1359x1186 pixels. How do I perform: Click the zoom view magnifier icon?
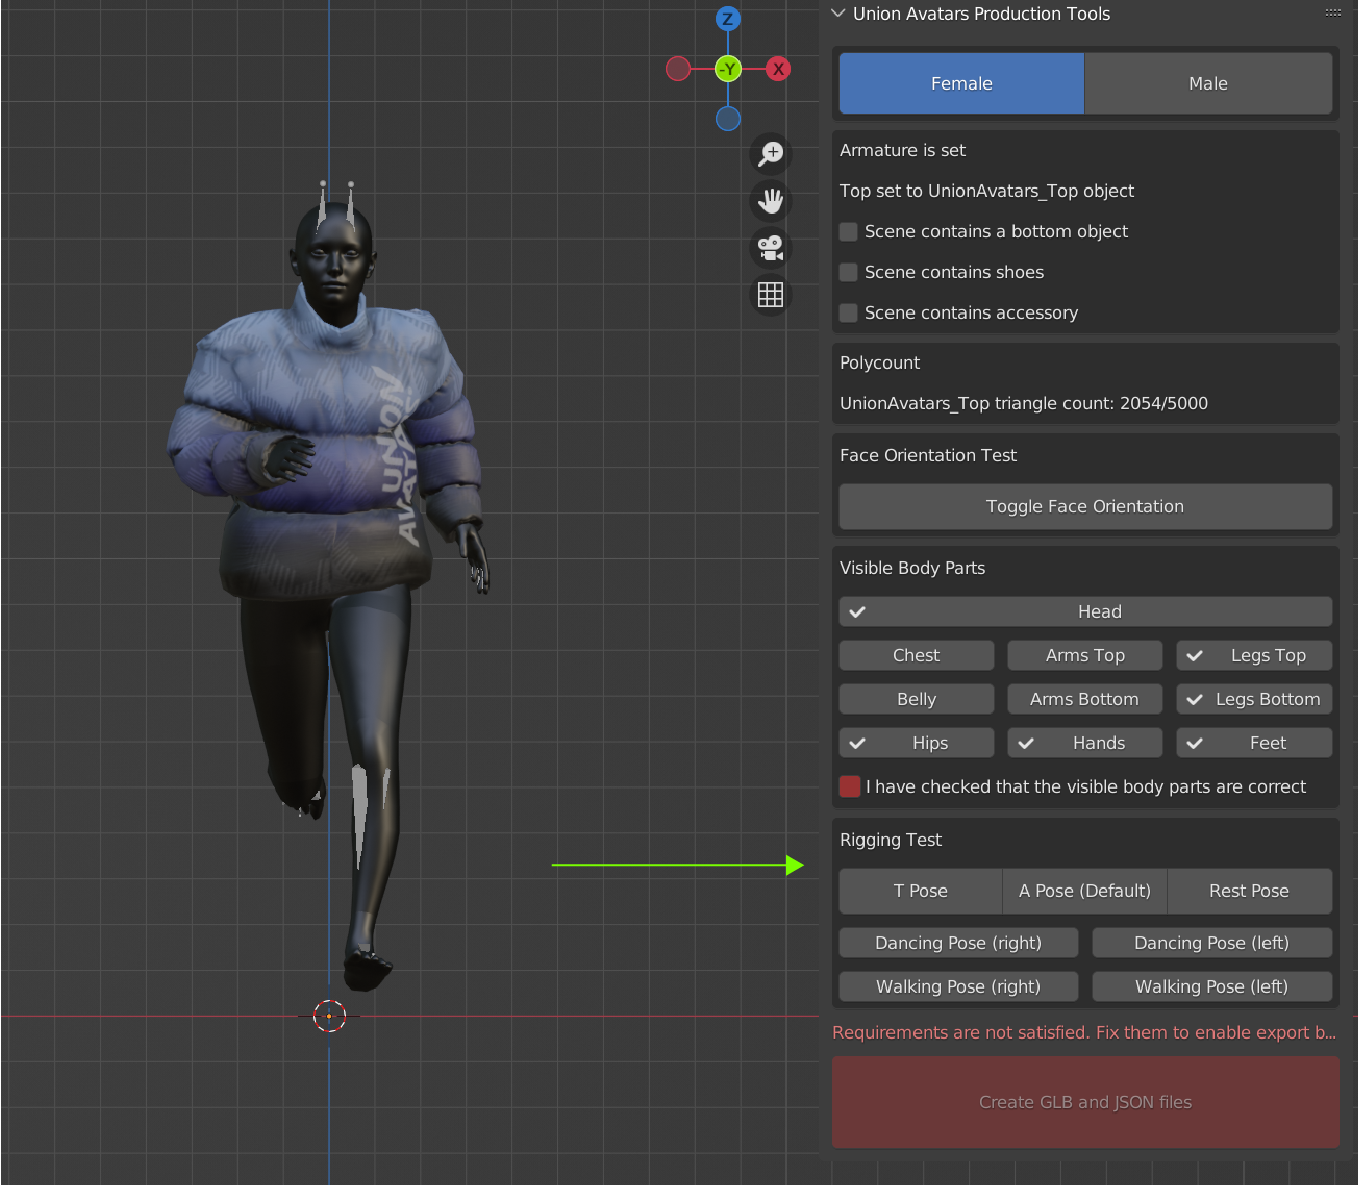771,154
